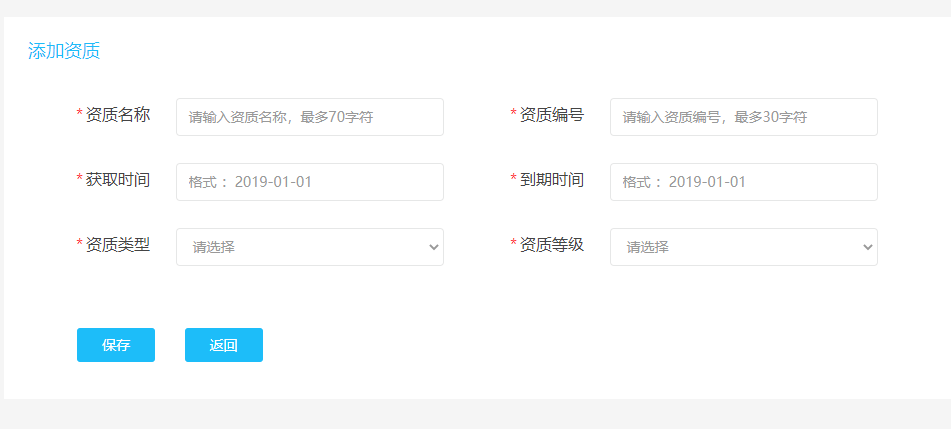The height and width of the screenshot is (429, 951).
Task: Click the red asterisk beside 到期时间
Action: (514, 180)
